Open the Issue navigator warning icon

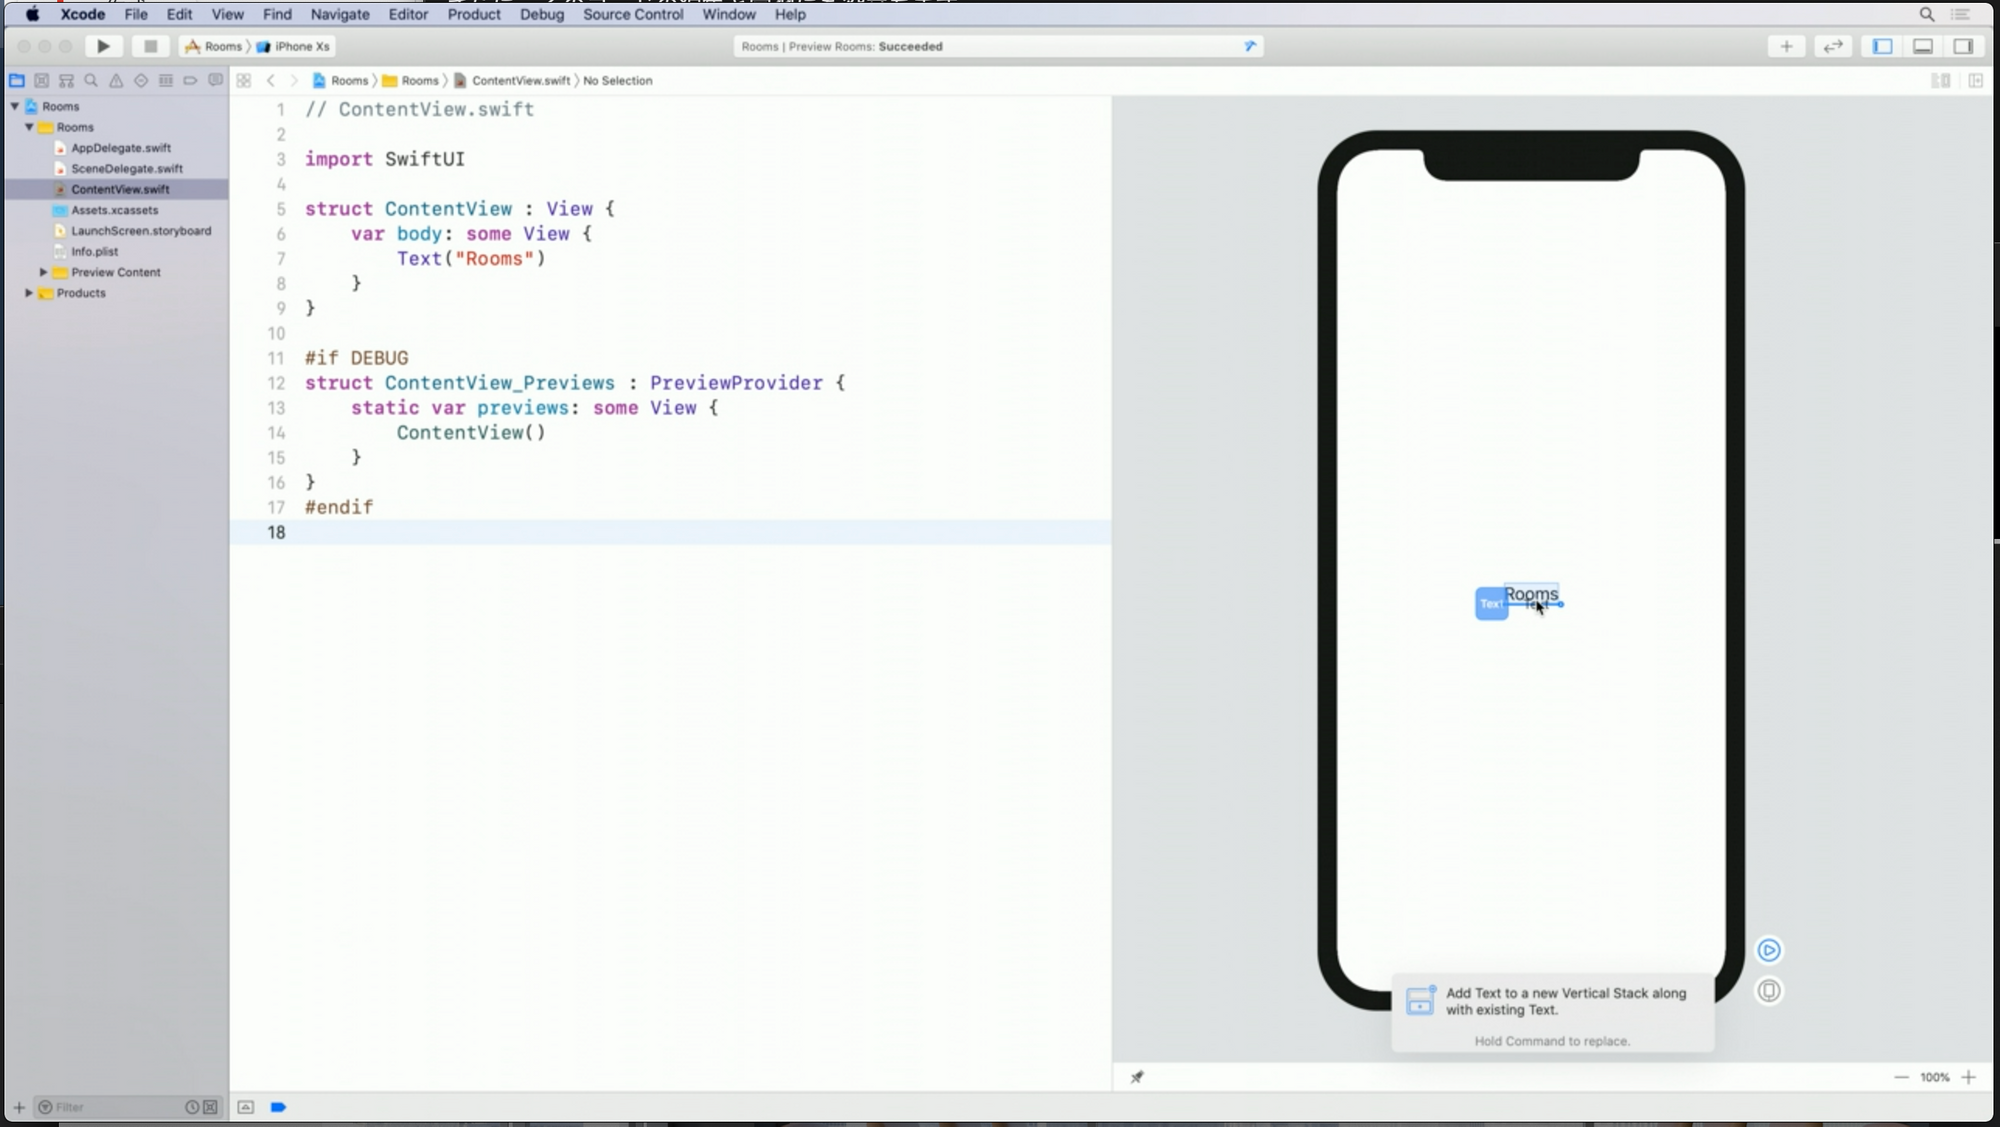116,80
